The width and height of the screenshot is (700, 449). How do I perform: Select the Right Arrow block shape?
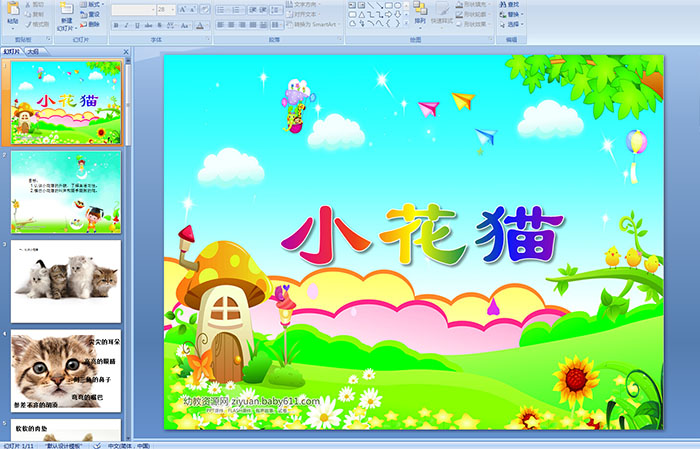click(388, 15)
